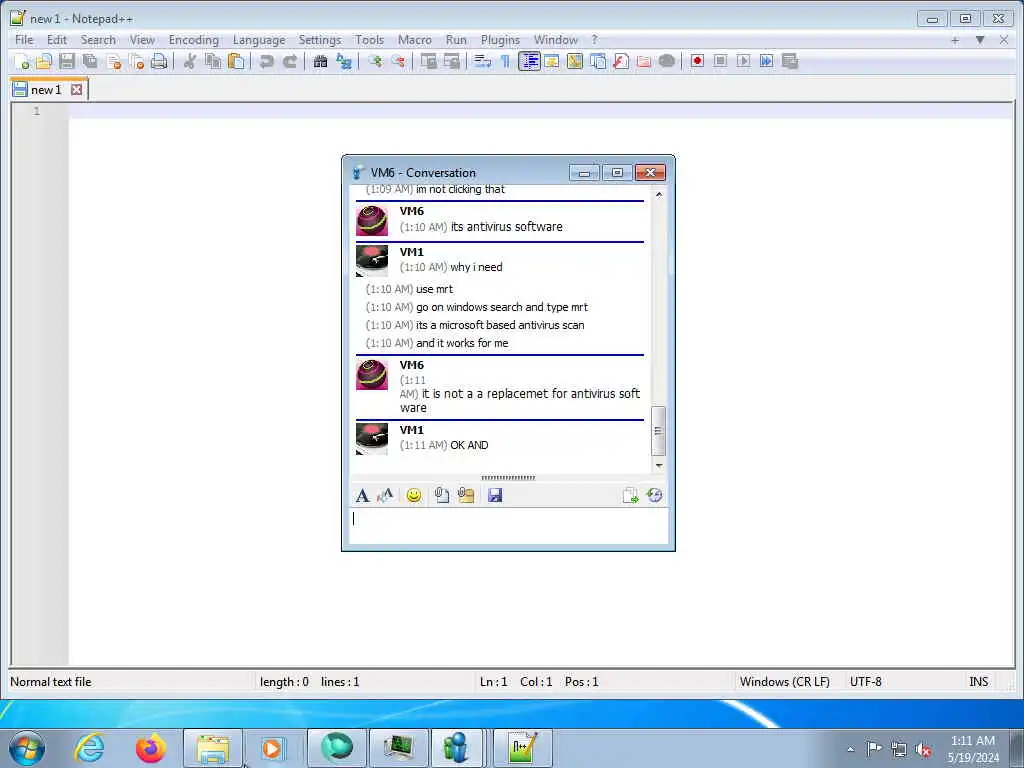The width and height of the screenshot is (1024, 768).
Task: Click the Copy toolbar icon
Action: 213,61
